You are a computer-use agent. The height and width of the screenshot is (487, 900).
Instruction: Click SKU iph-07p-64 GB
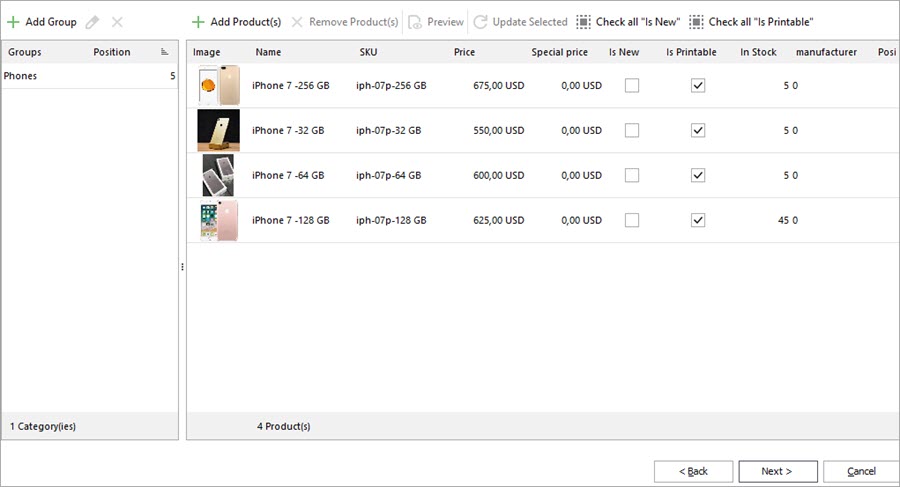pyautogui.click(x=389, y=175)
